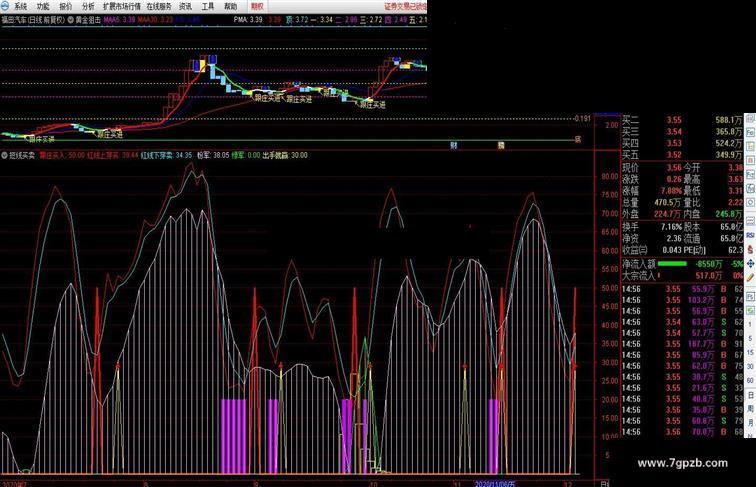Click the yellow marker right of 财
The width and height of the screenshot is (756, 487).
[x=501, y=145]
